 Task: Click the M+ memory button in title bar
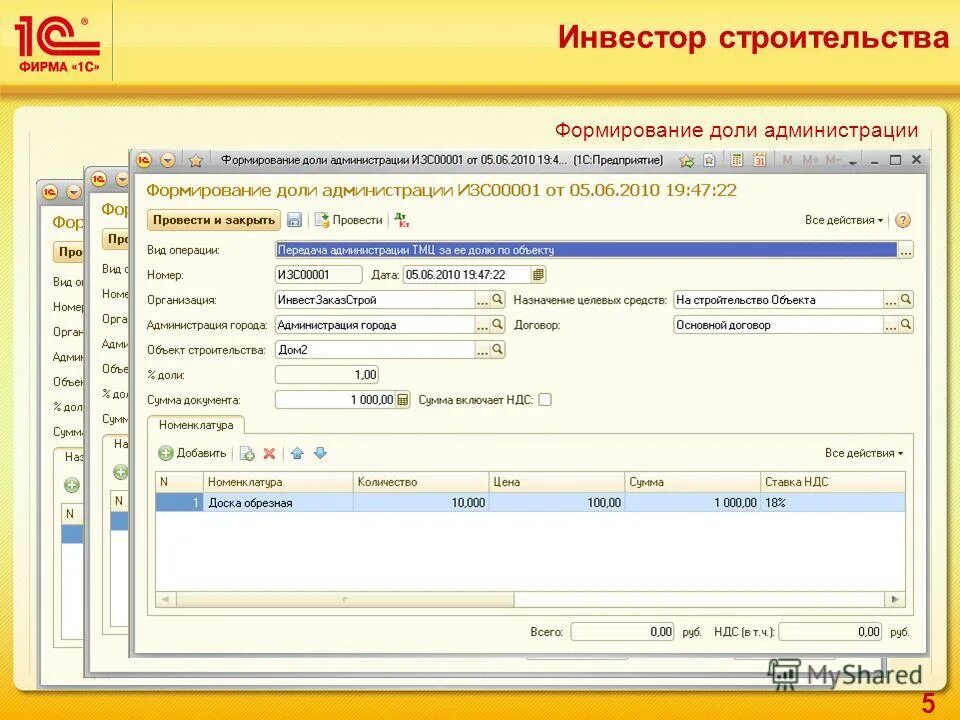coord(810,160)
